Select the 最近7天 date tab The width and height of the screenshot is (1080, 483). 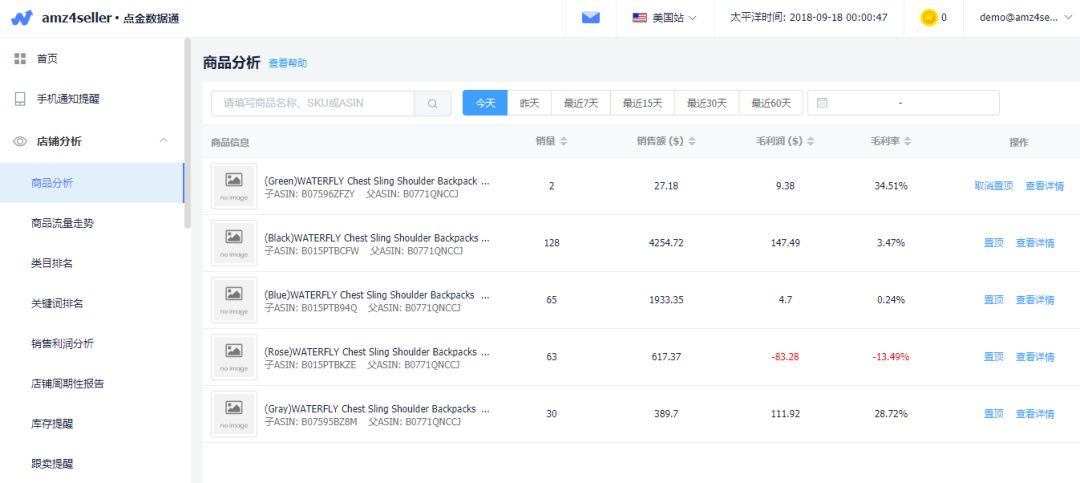[x=581, y=103]
